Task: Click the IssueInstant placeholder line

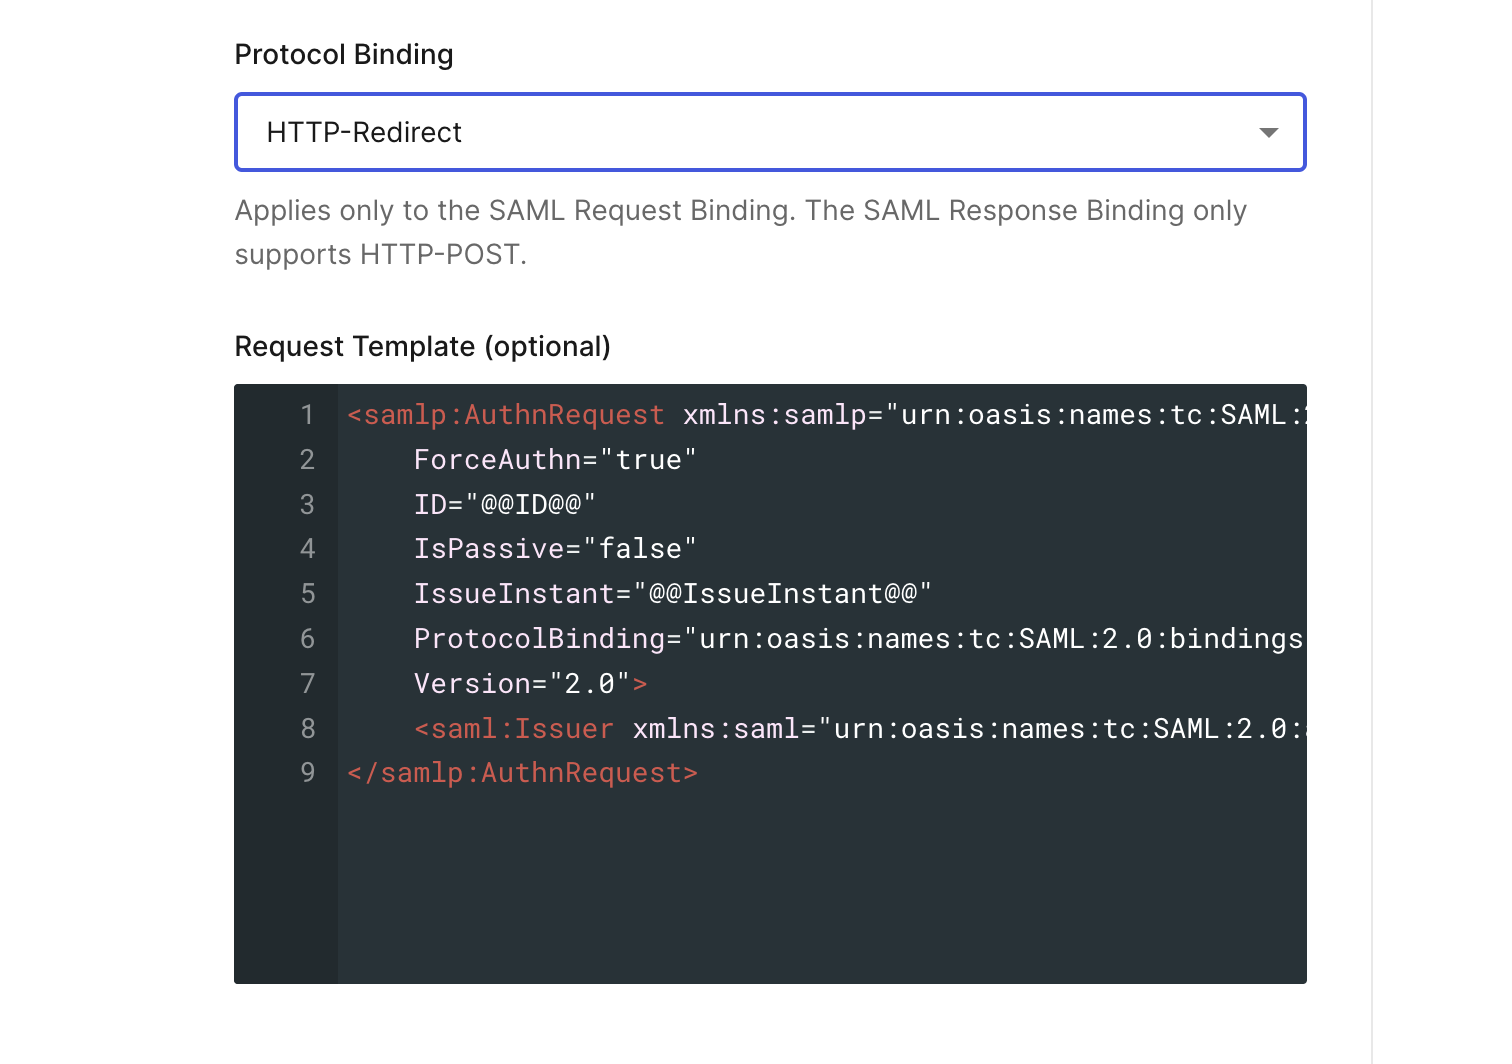Action: [672, 594]
